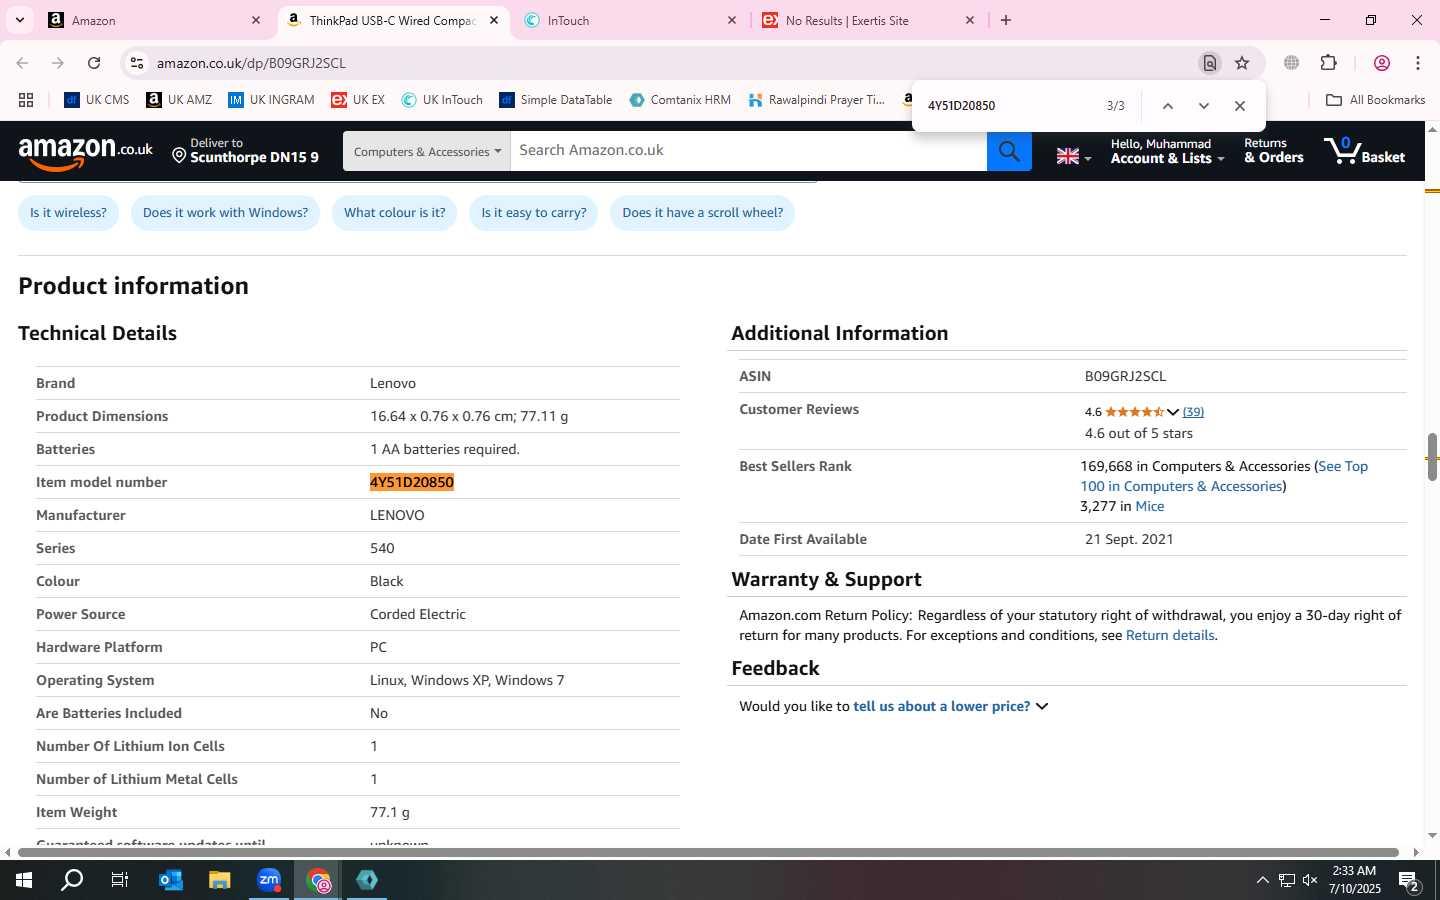Open the Comtanix HRM bookmark
Screen dimensions: 1440x900
point(681,100)
